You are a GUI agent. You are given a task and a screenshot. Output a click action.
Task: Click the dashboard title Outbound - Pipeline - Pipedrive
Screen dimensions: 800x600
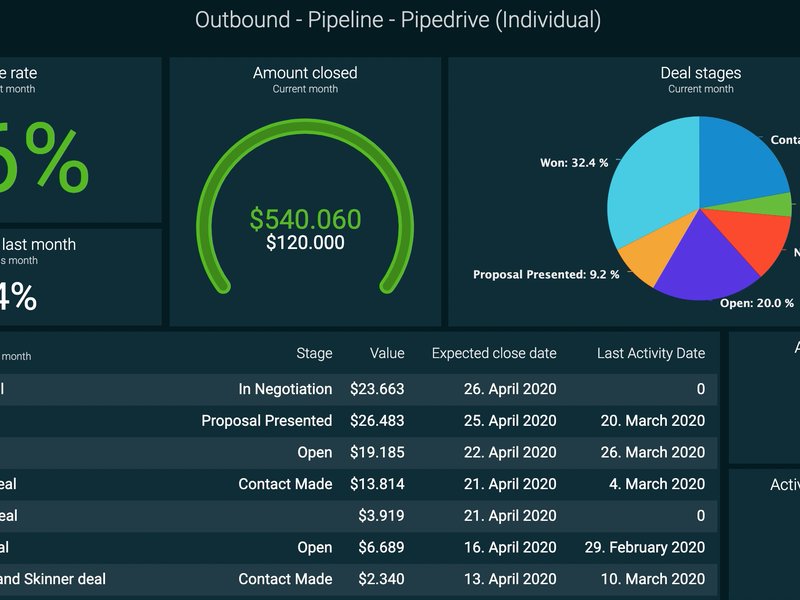click(x=397, y=20)
